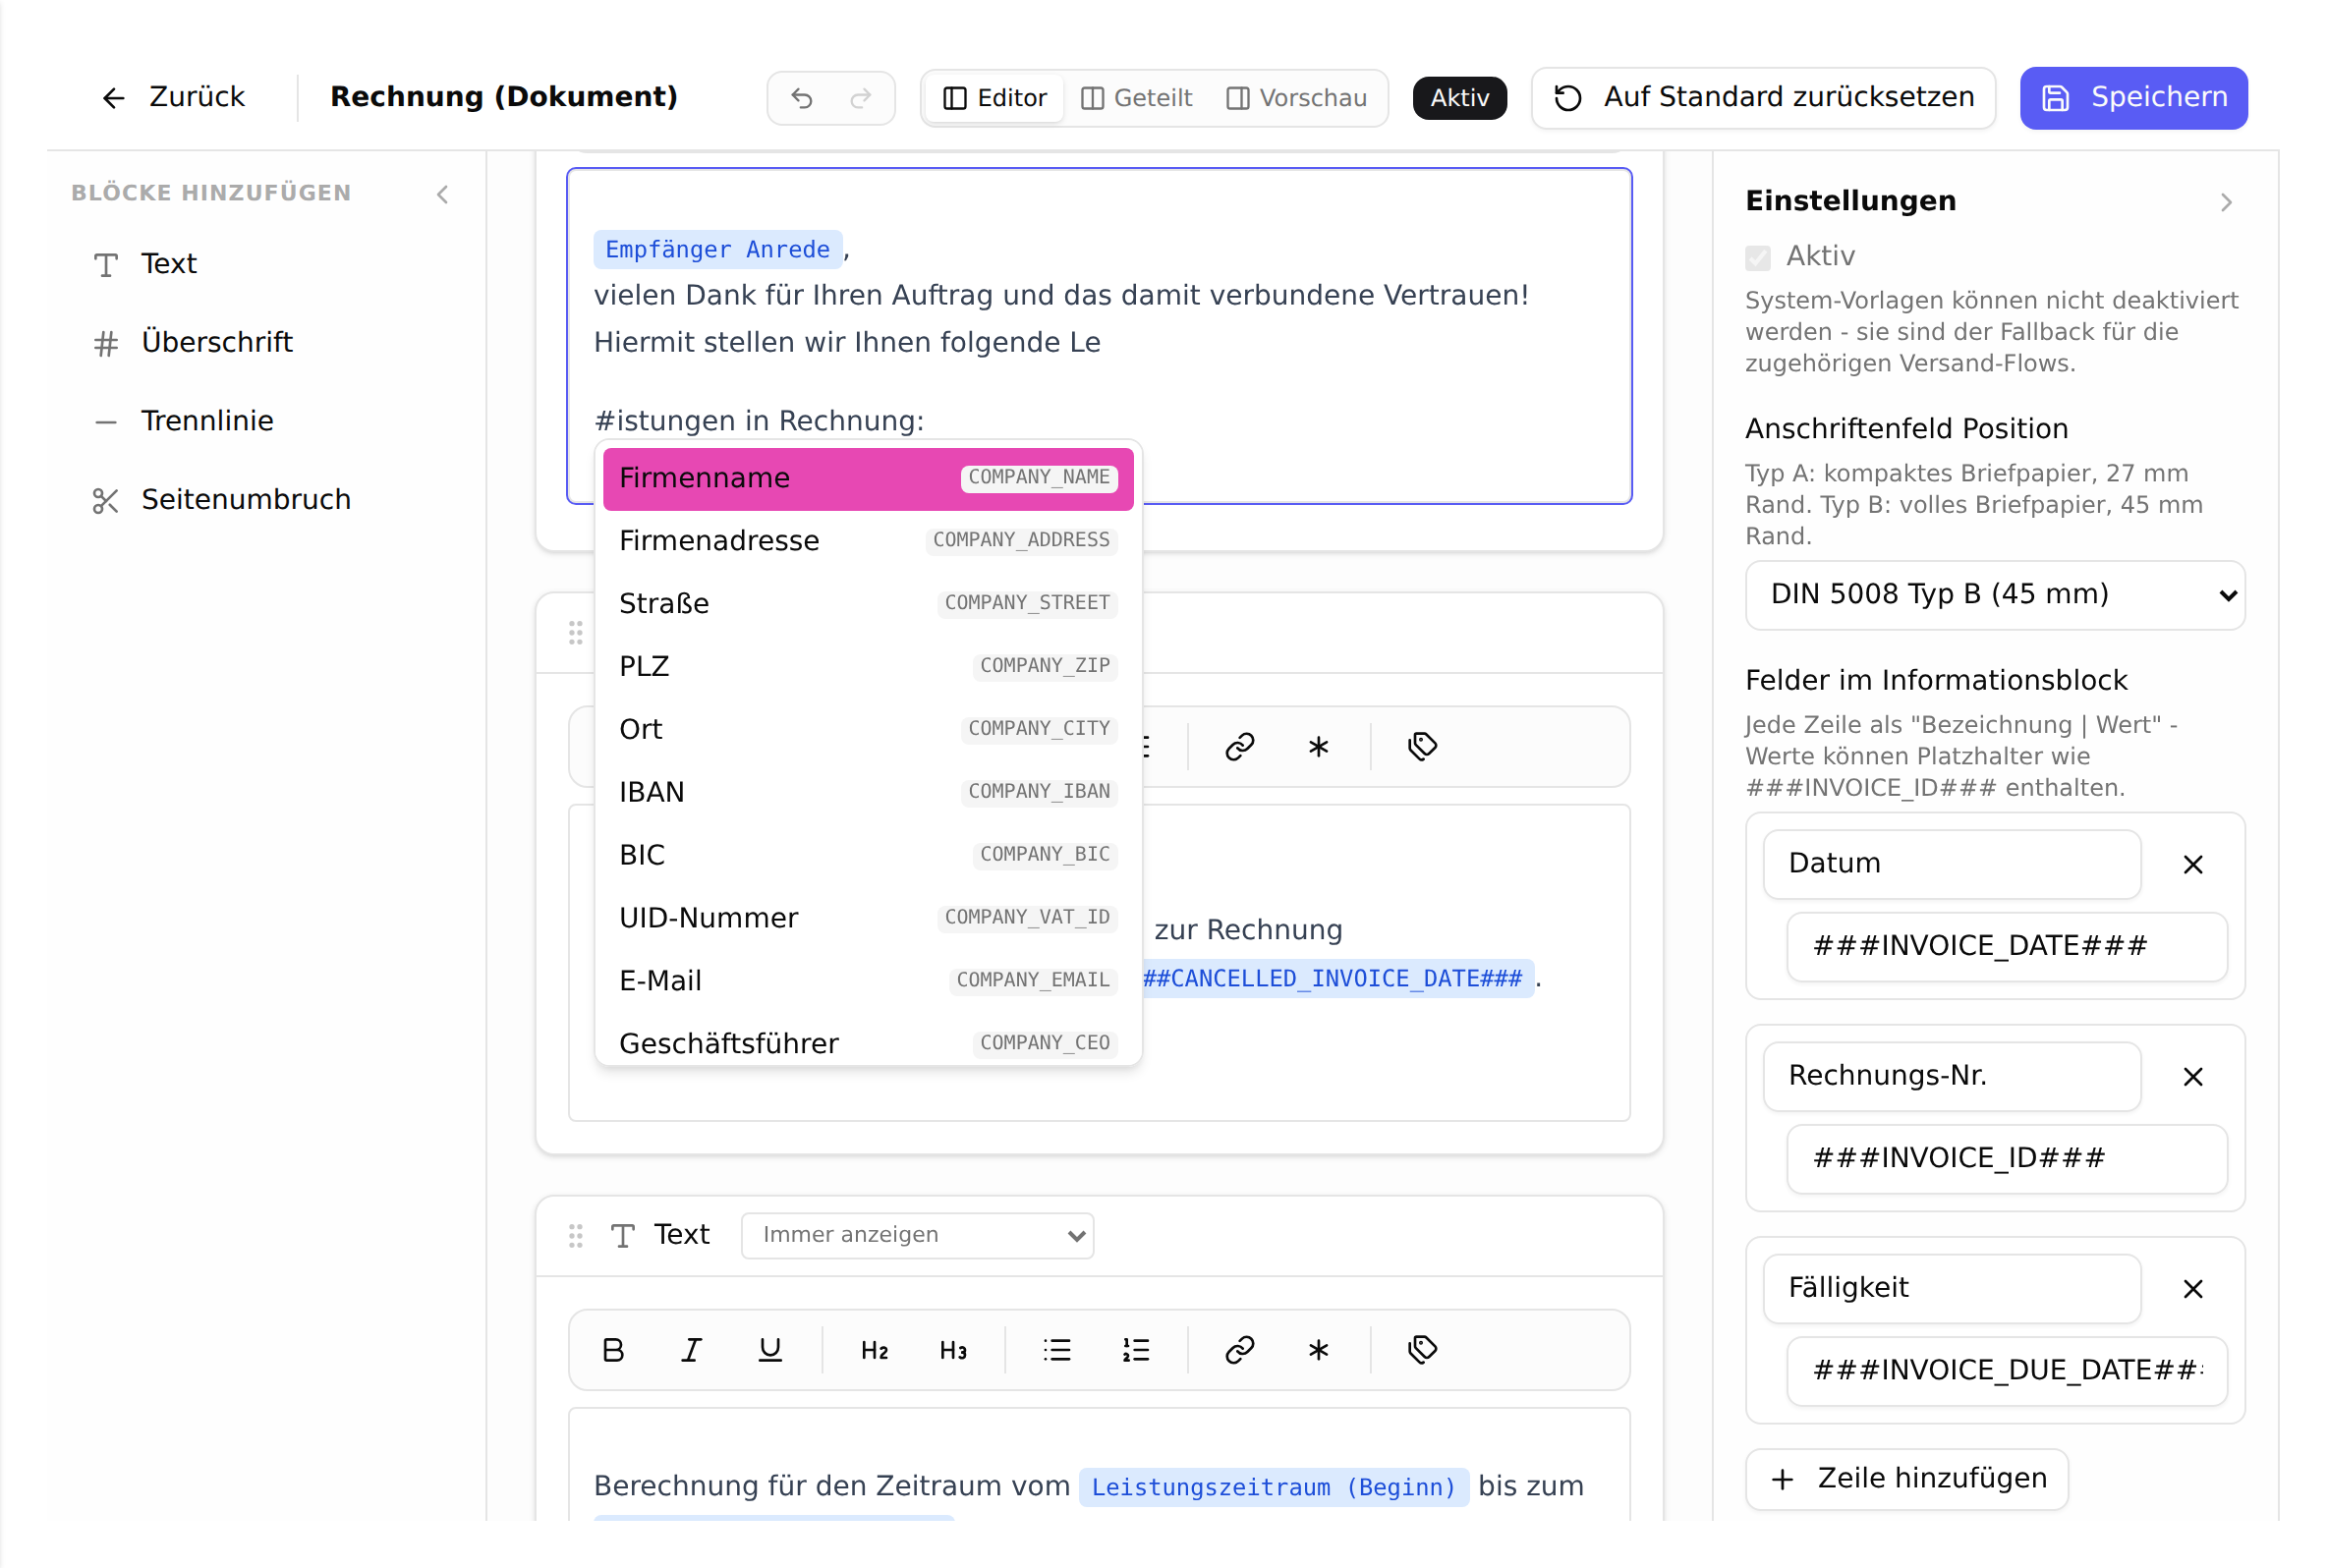Select Firmenname from placeholder list
This screenshot has height=1568, width=2327.
tap(868, 479)
